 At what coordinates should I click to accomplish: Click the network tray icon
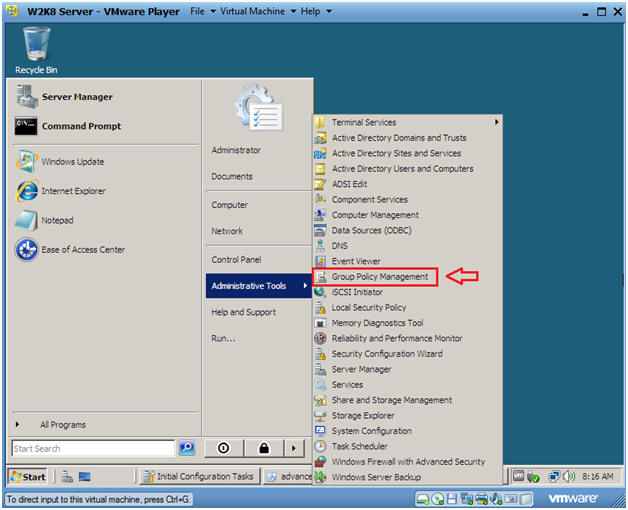554,476
